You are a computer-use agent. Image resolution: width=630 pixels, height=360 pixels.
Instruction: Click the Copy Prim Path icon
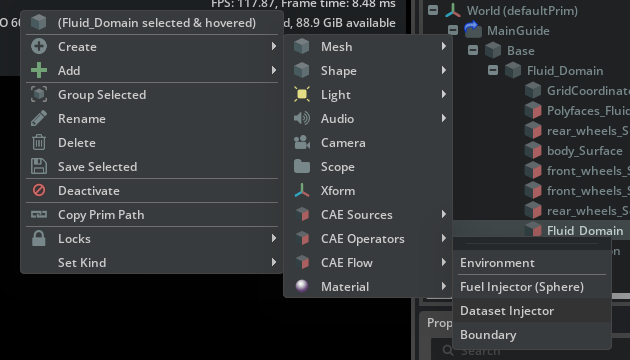tap(39, 215)
